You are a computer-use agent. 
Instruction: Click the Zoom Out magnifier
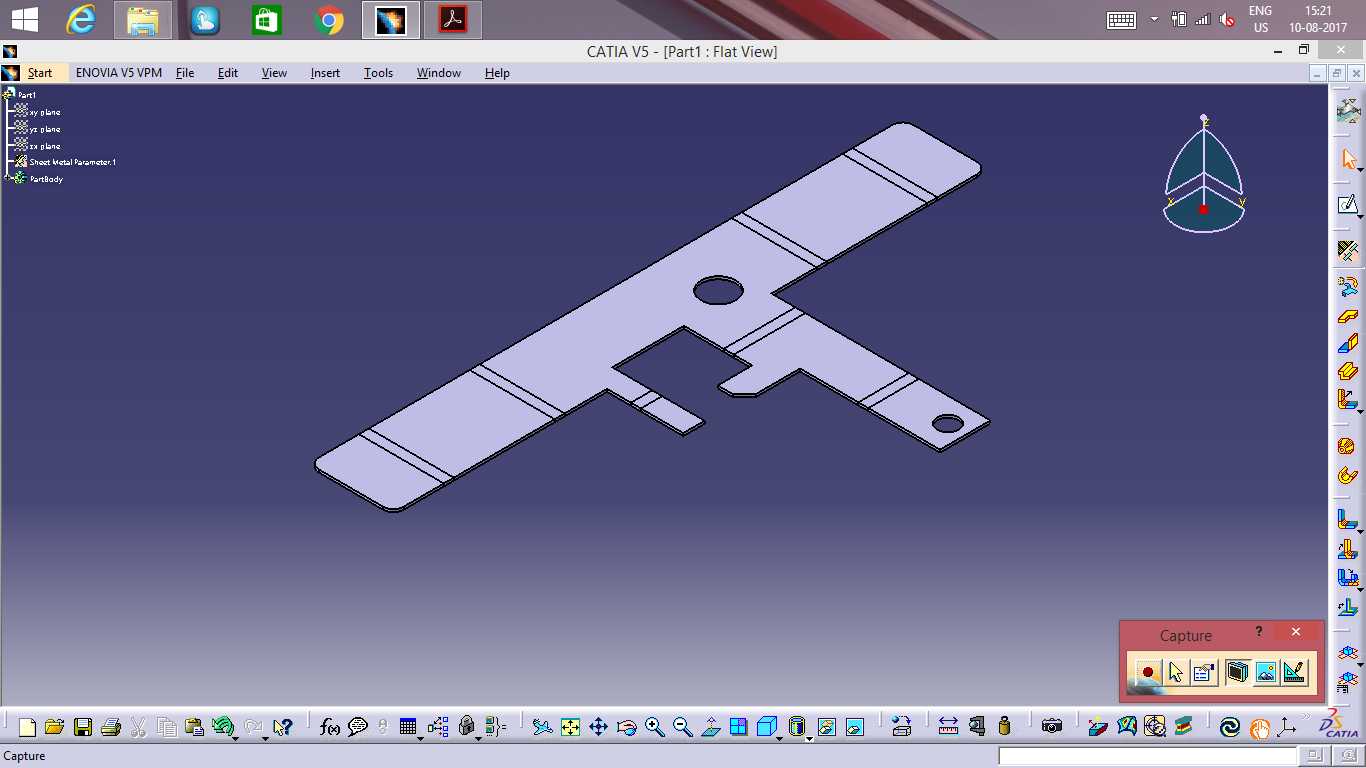(682, 727)
